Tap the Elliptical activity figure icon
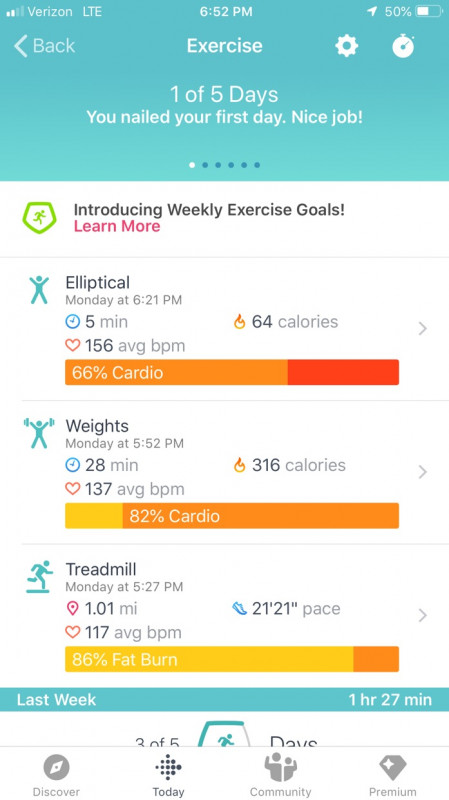 click(39, 290)
